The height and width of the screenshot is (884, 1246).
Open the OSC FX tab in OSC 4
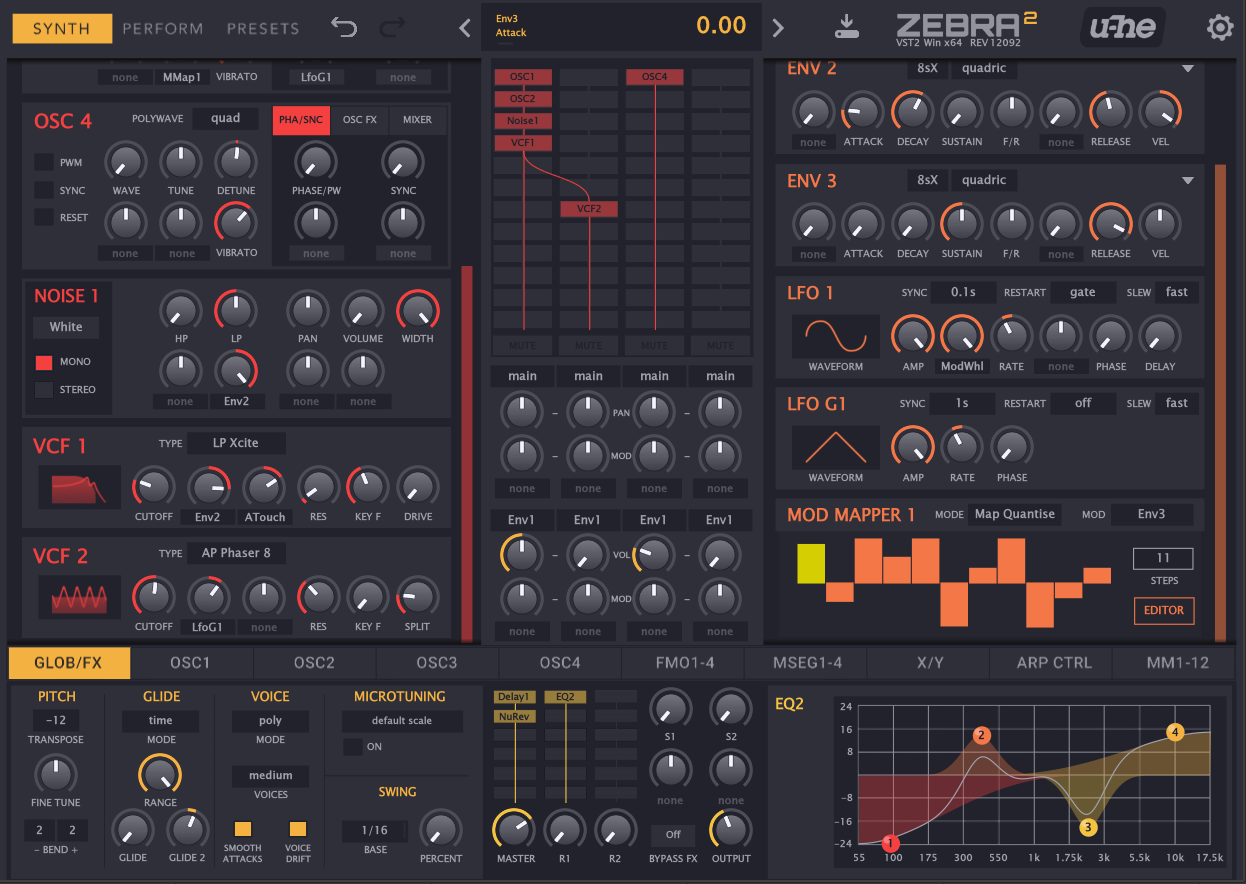point(359,120)
